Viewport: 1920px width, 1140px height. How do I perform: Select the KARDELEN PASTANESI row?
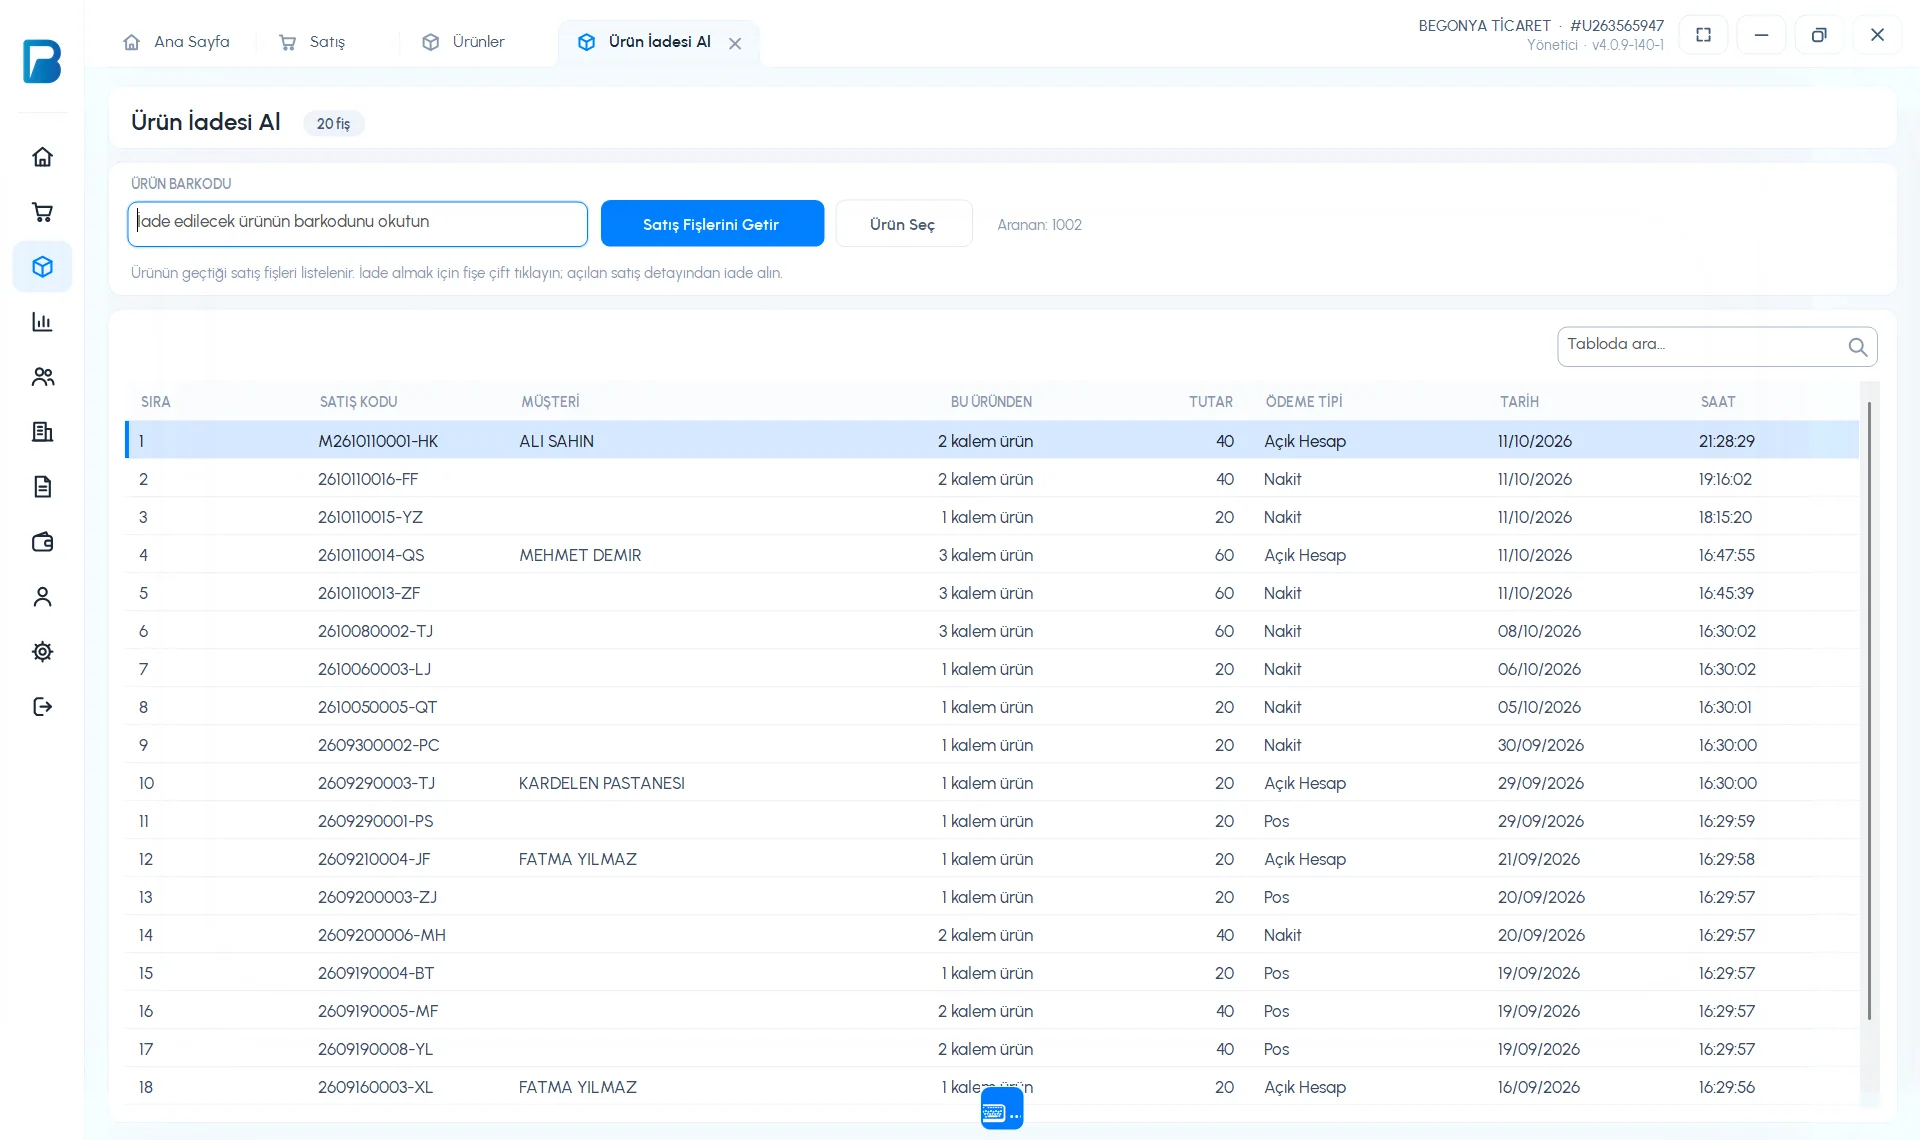coord(992,783)
